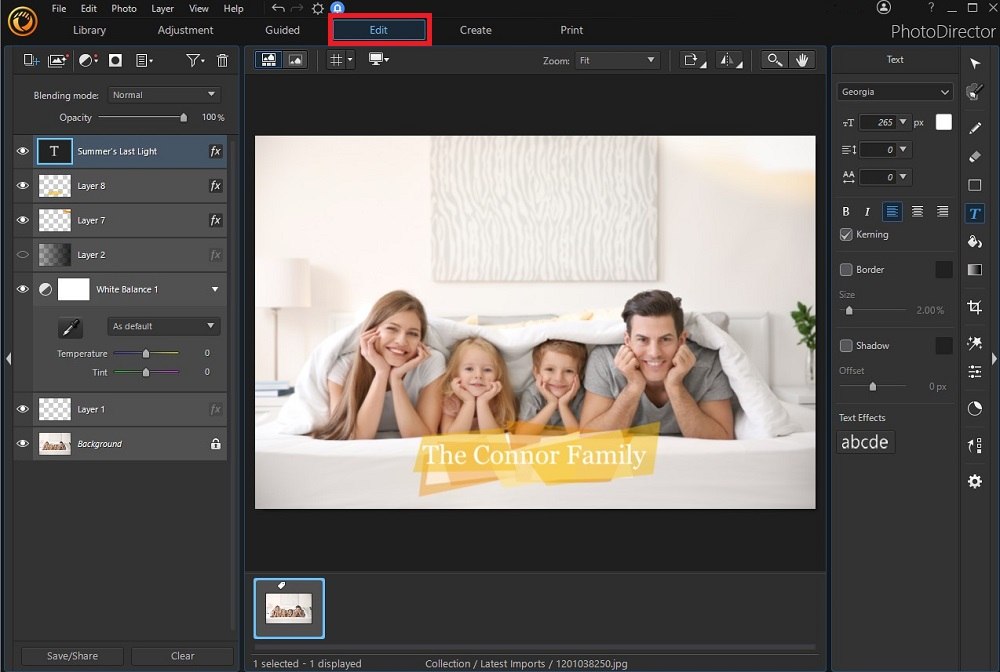Hide the Layer 8 layer
The image size is (1000, 672).
point(22,186)
